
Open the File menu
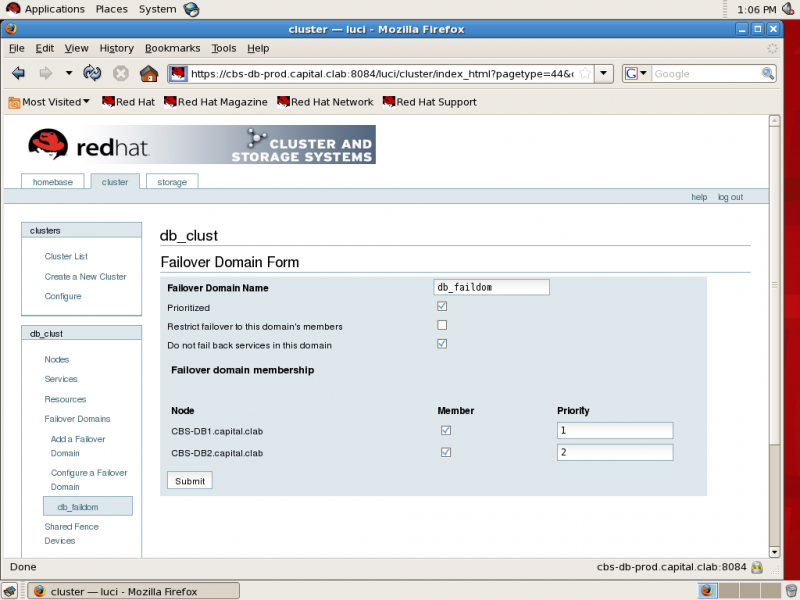pos(16,48)
